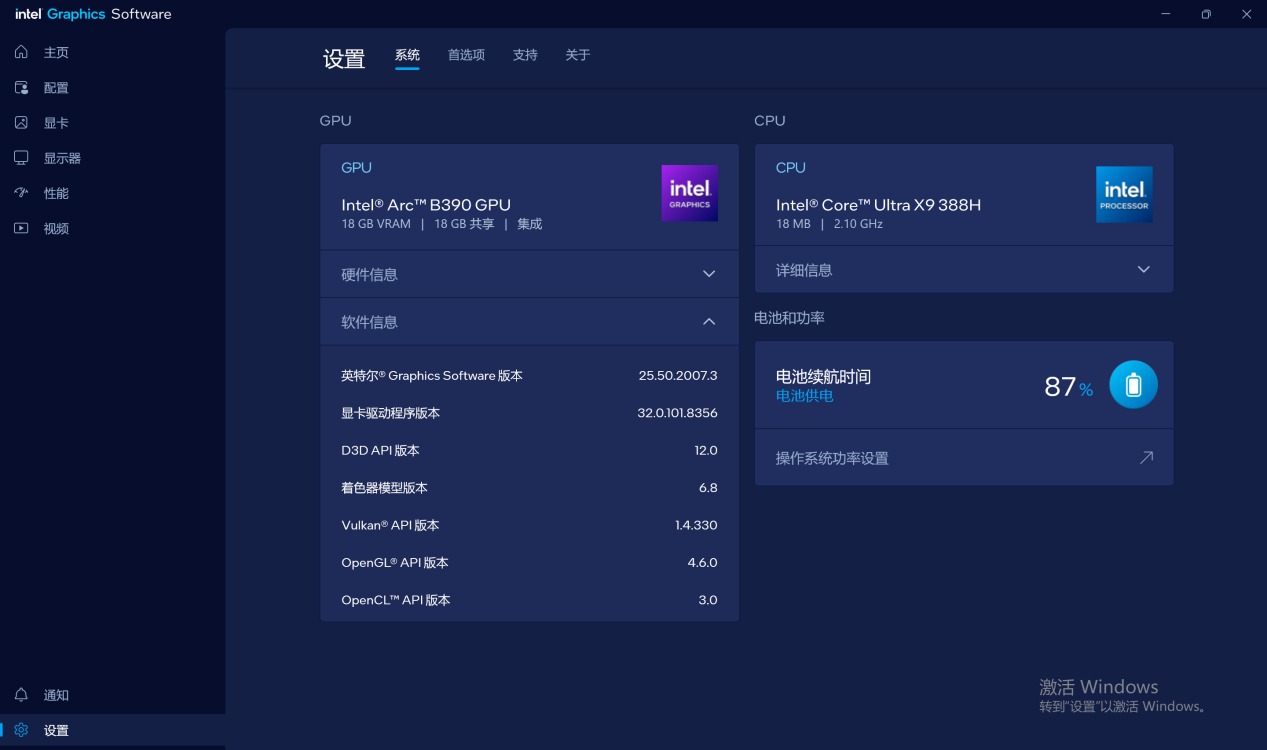1267x750 pixels.
Task: Click the Intel Graphics purple logo
Action: (x=689, y=193)
